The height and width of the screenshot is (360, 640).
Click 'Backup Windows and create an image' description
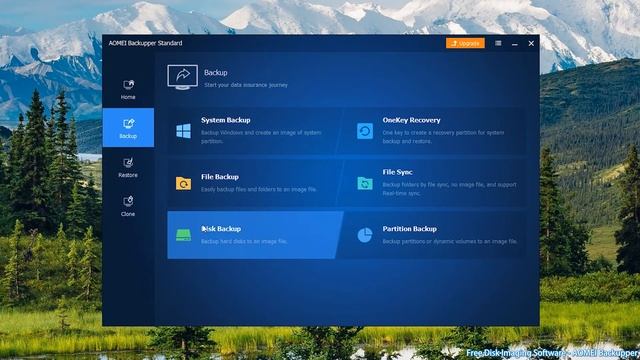pos(261,137)
